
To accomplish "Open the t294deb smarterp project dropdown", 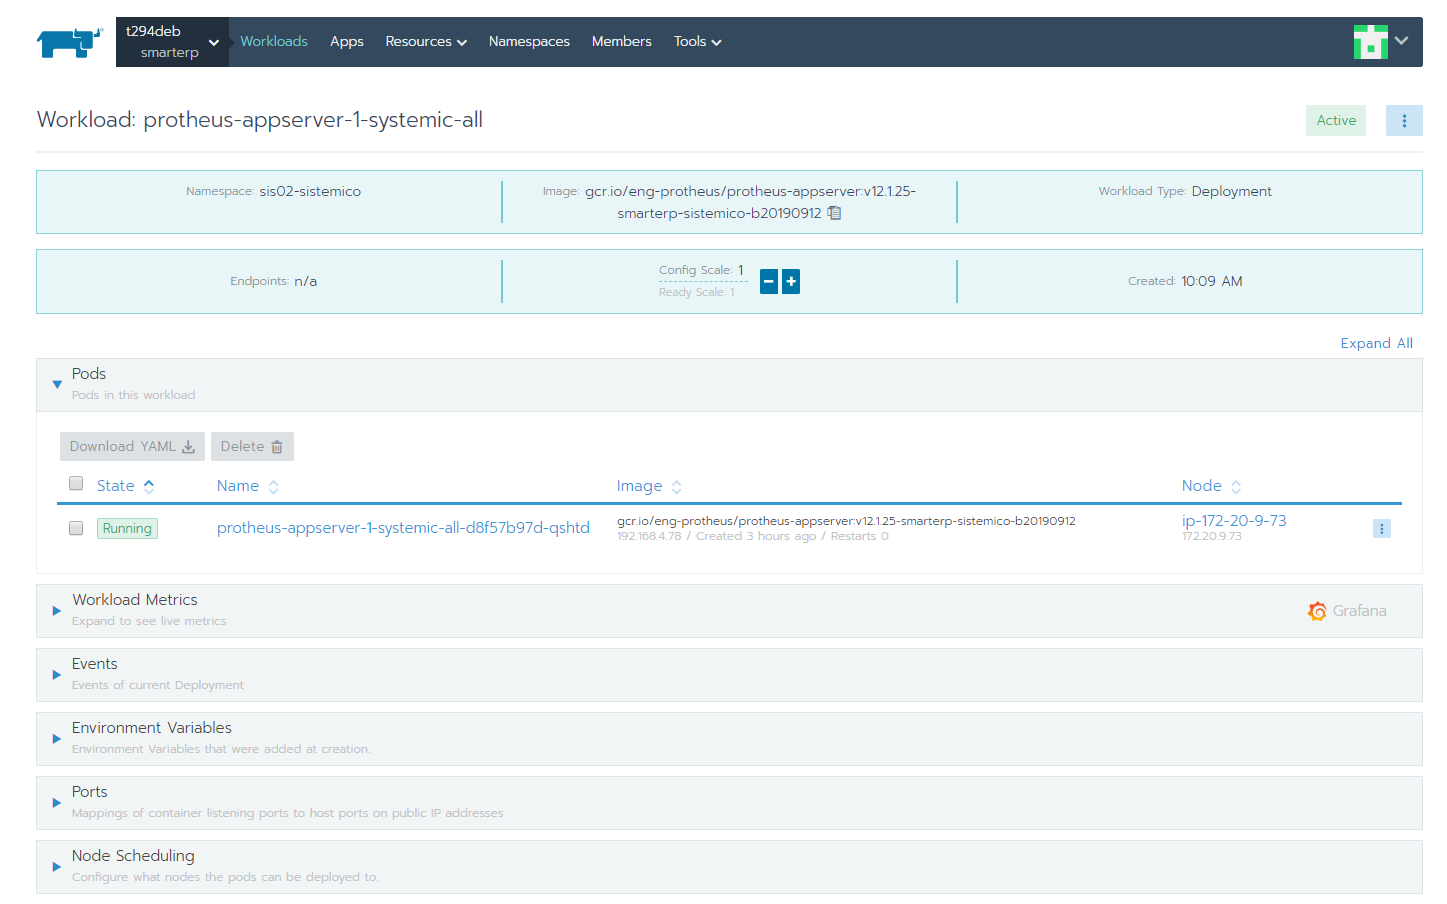I will (172, 42).
